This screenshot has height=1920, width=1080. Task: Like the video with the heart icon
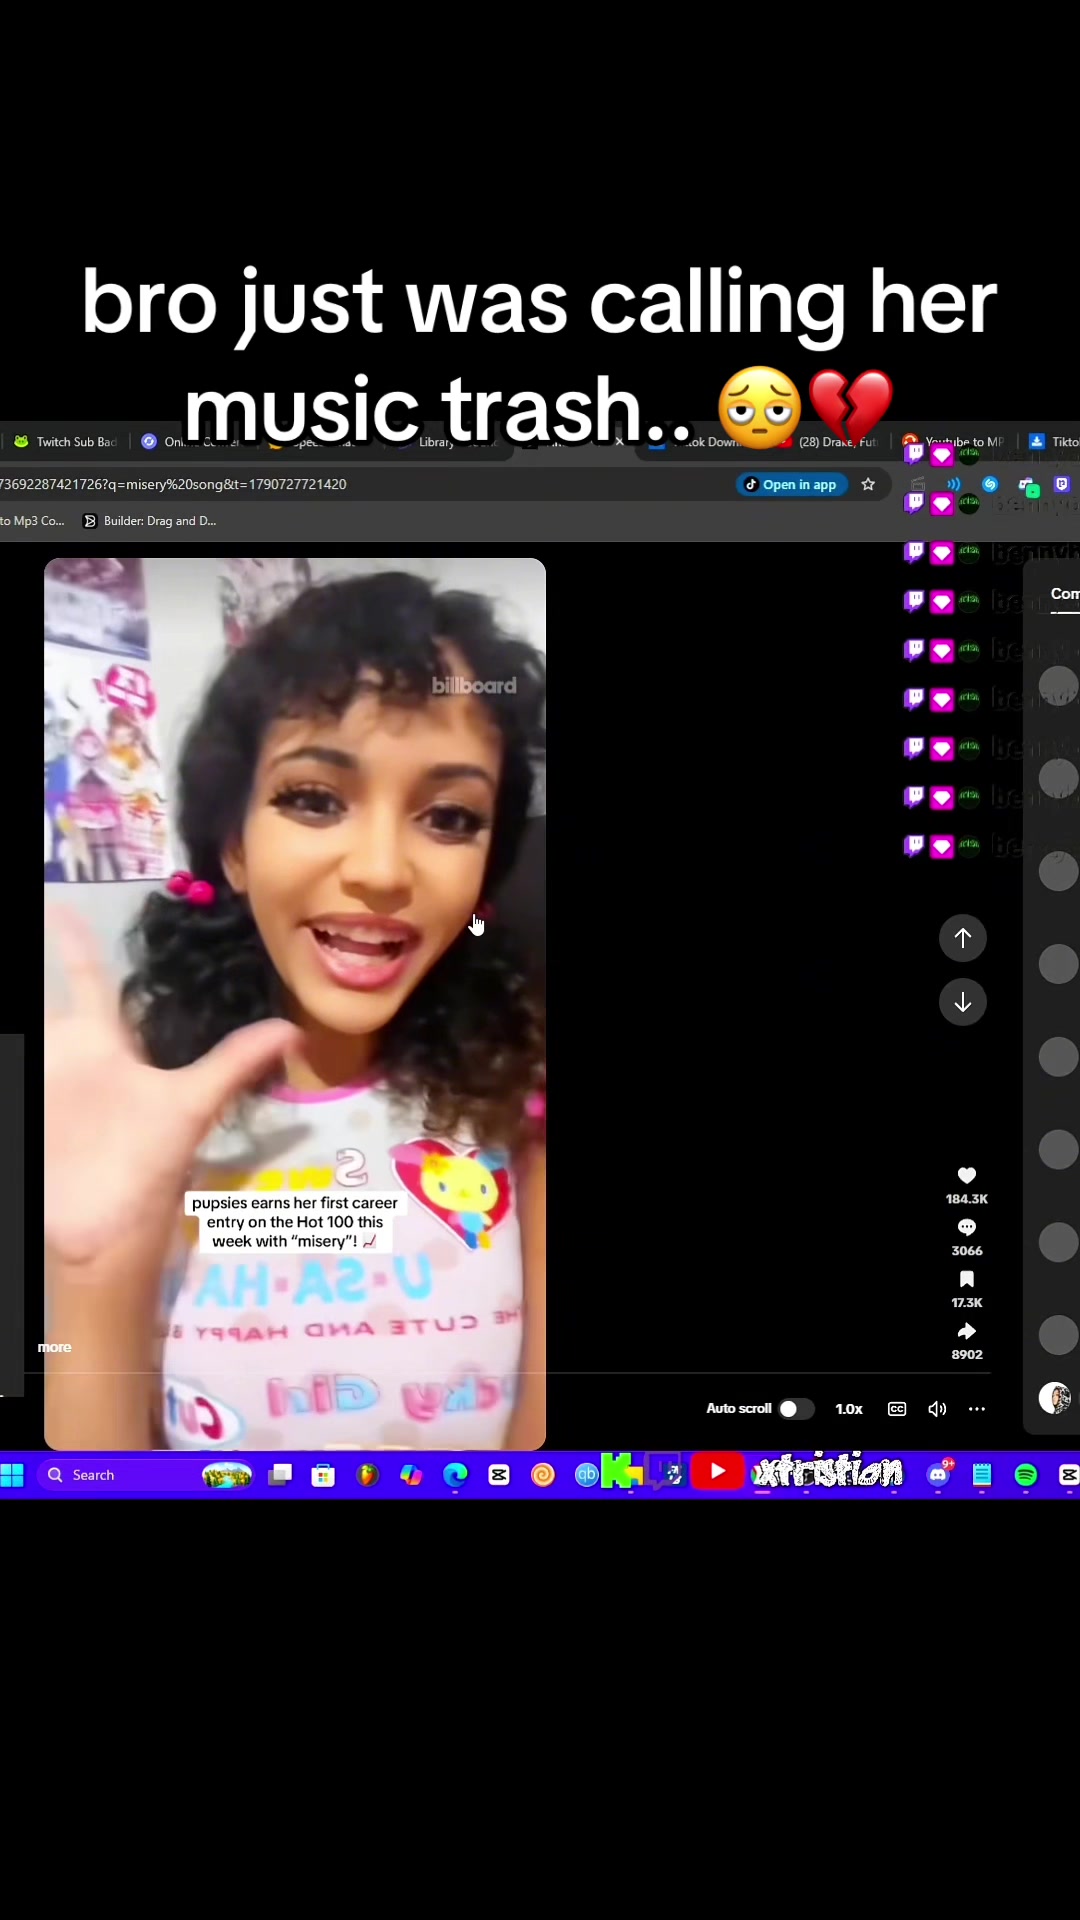[966, 1175]
